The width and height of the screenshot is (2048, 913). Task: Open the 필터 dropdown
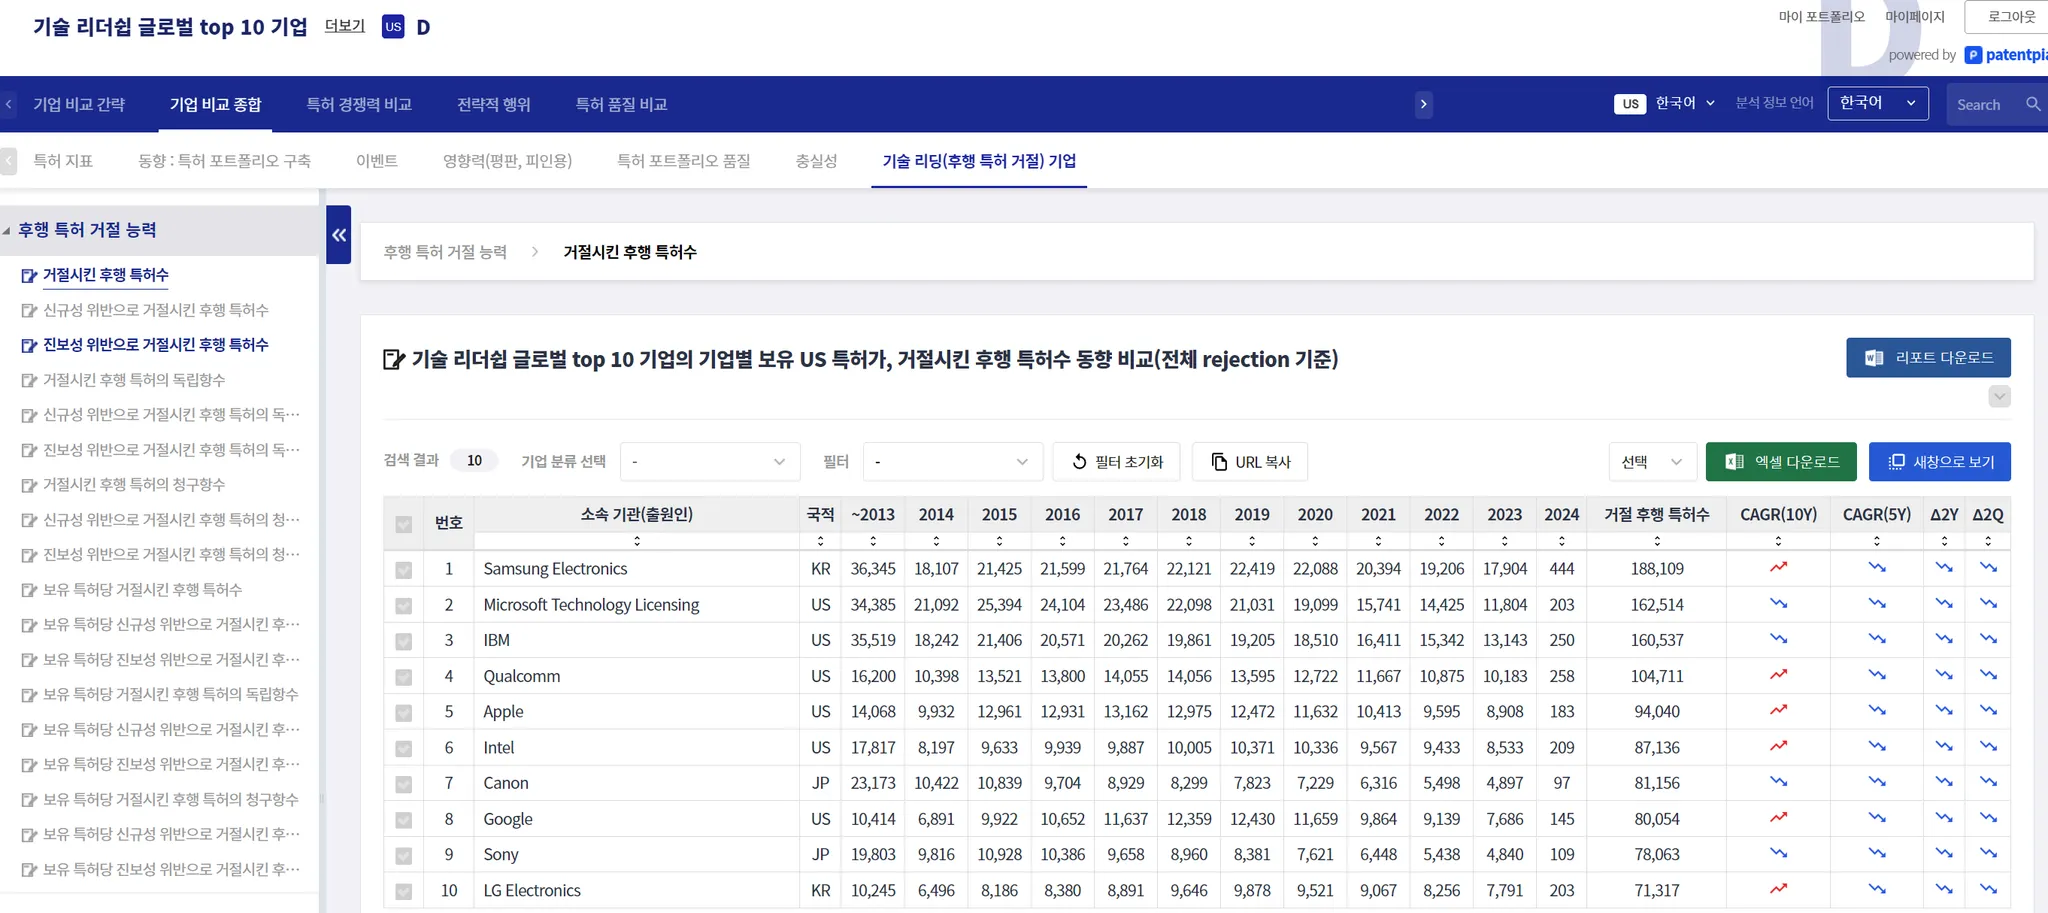(x=951, y=462)
